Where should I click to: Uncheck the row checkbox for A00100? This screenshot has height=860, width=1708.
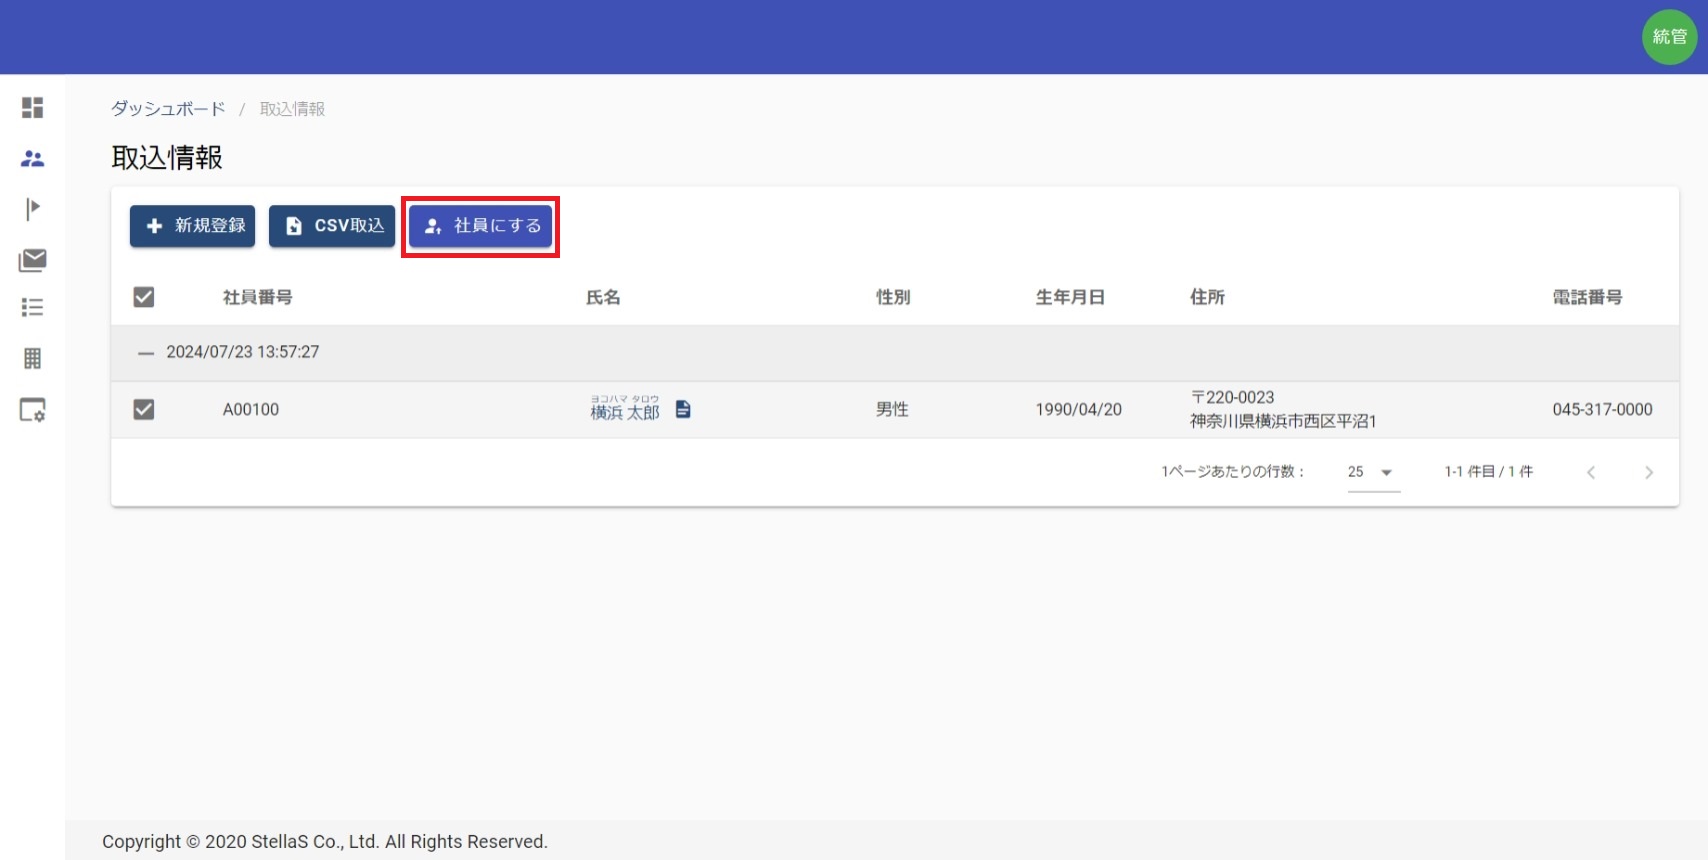click(x=144, y=409)
